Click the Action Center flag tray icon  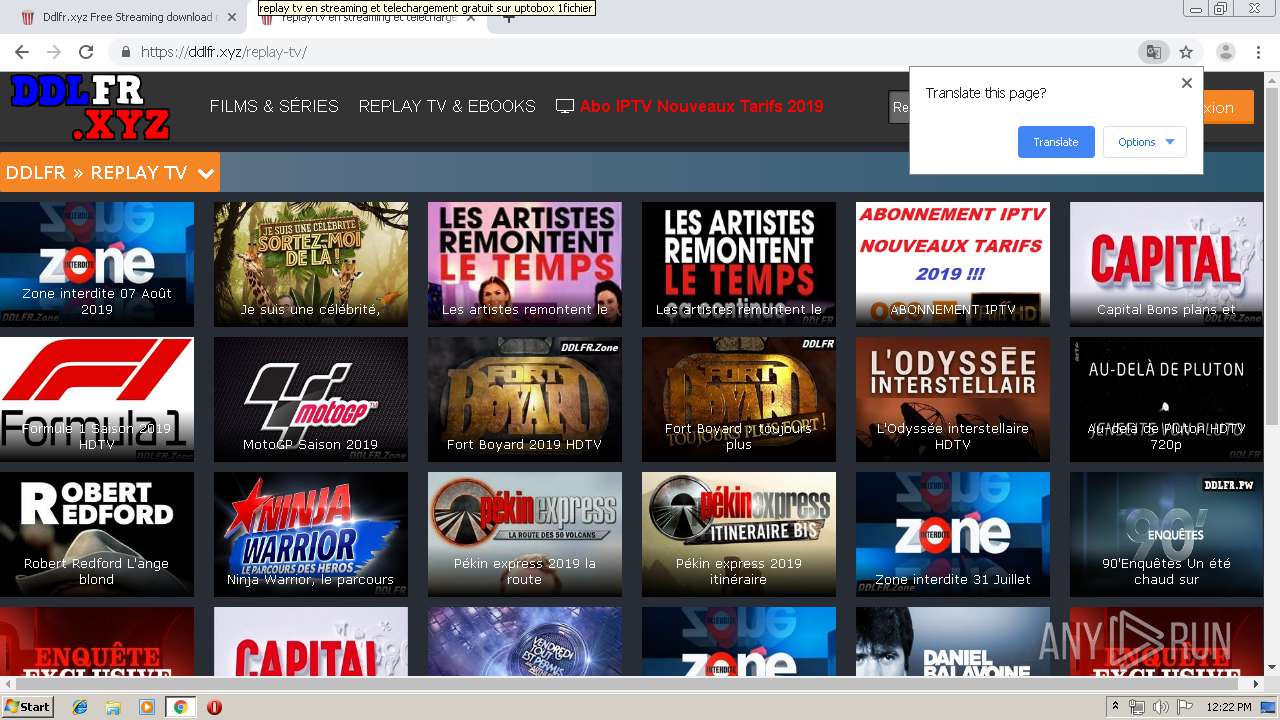point(1184,707)
